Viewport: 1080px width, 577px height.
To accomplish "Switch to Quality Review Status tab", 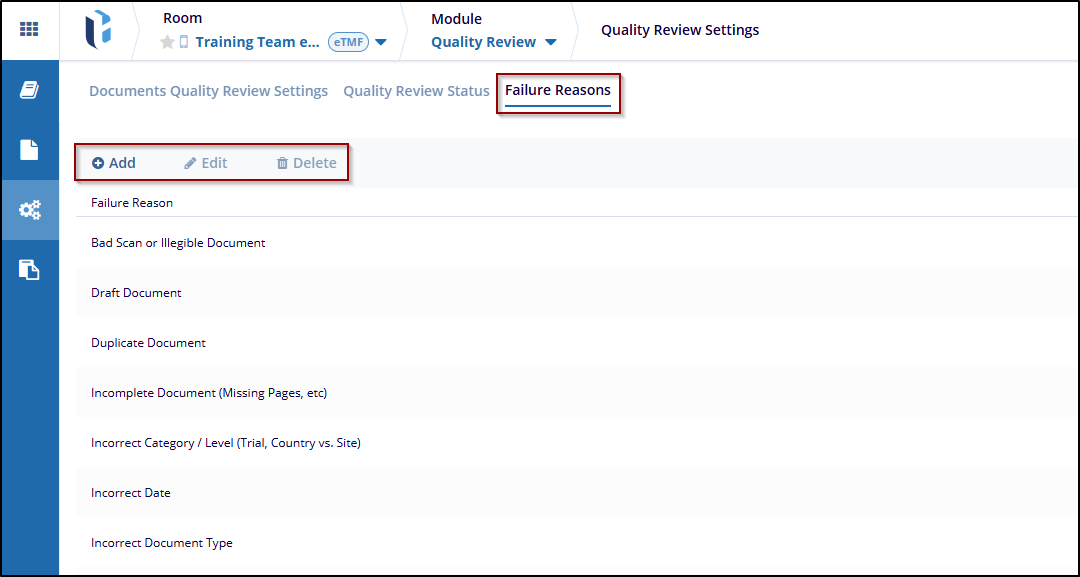I will pyautogui.click(x=416, y=91).
